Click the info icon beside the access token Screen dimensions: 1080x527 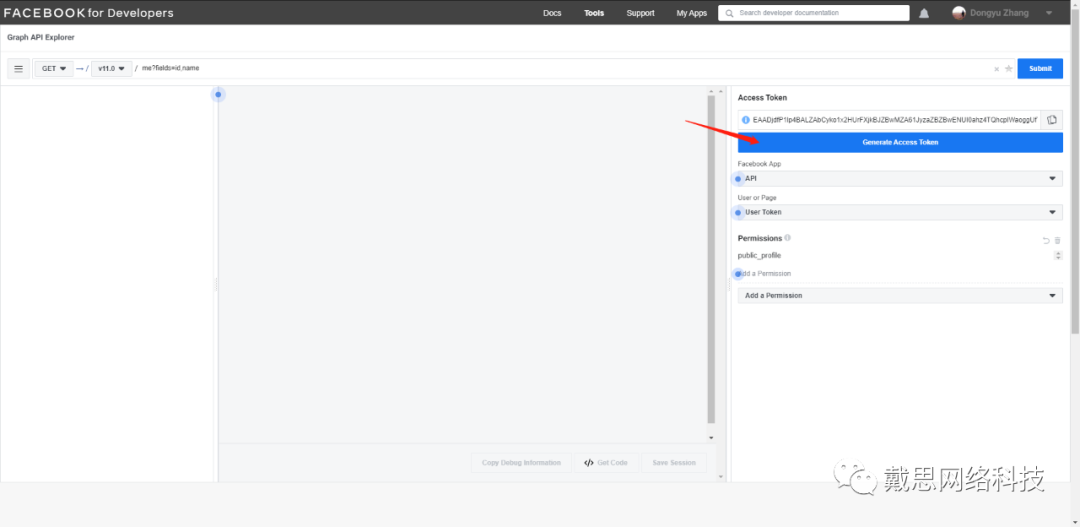(745, 120)
